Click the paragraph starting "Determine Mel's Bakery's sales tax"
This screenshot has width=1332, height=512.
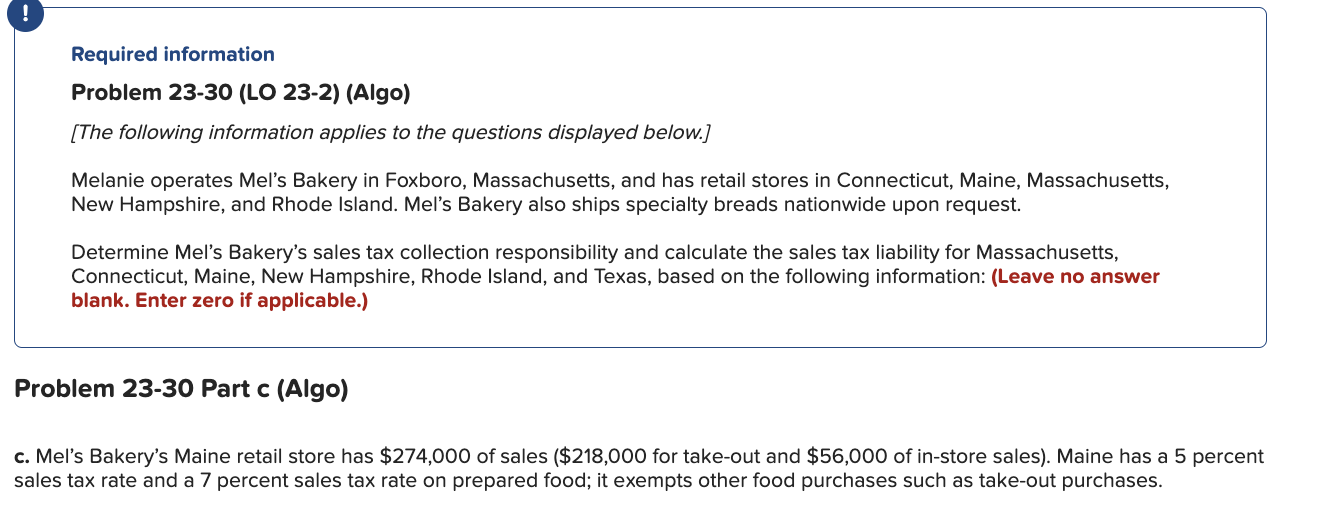click(x=615, y=275)
